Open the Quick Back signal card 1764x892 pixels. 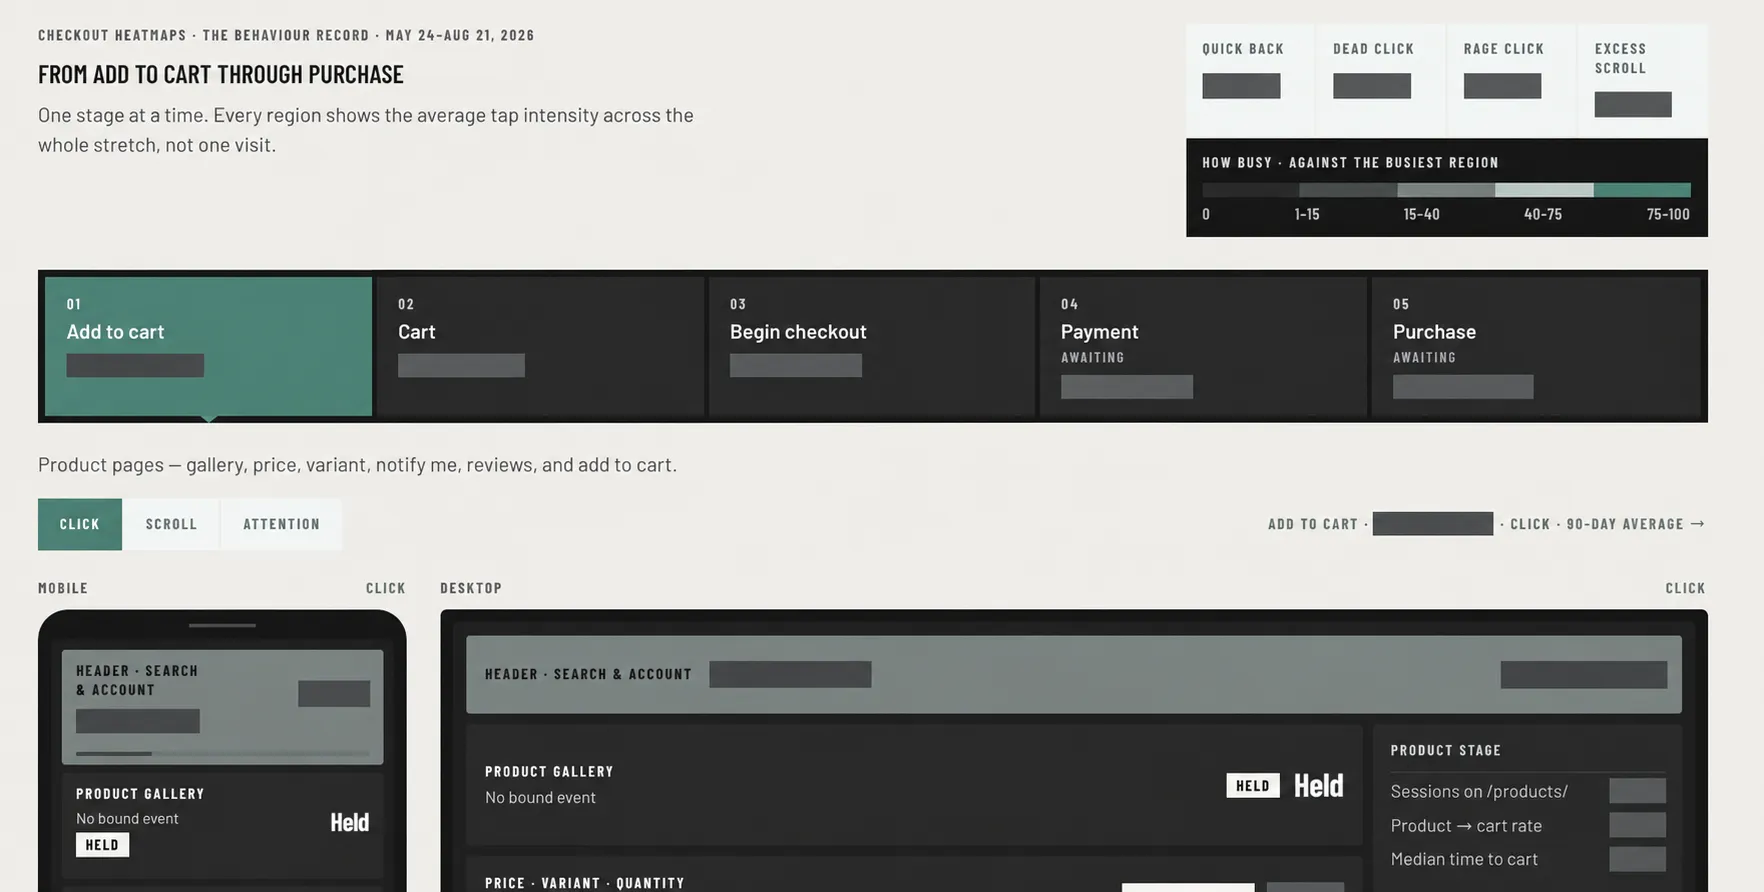(x=1250, y=80)
